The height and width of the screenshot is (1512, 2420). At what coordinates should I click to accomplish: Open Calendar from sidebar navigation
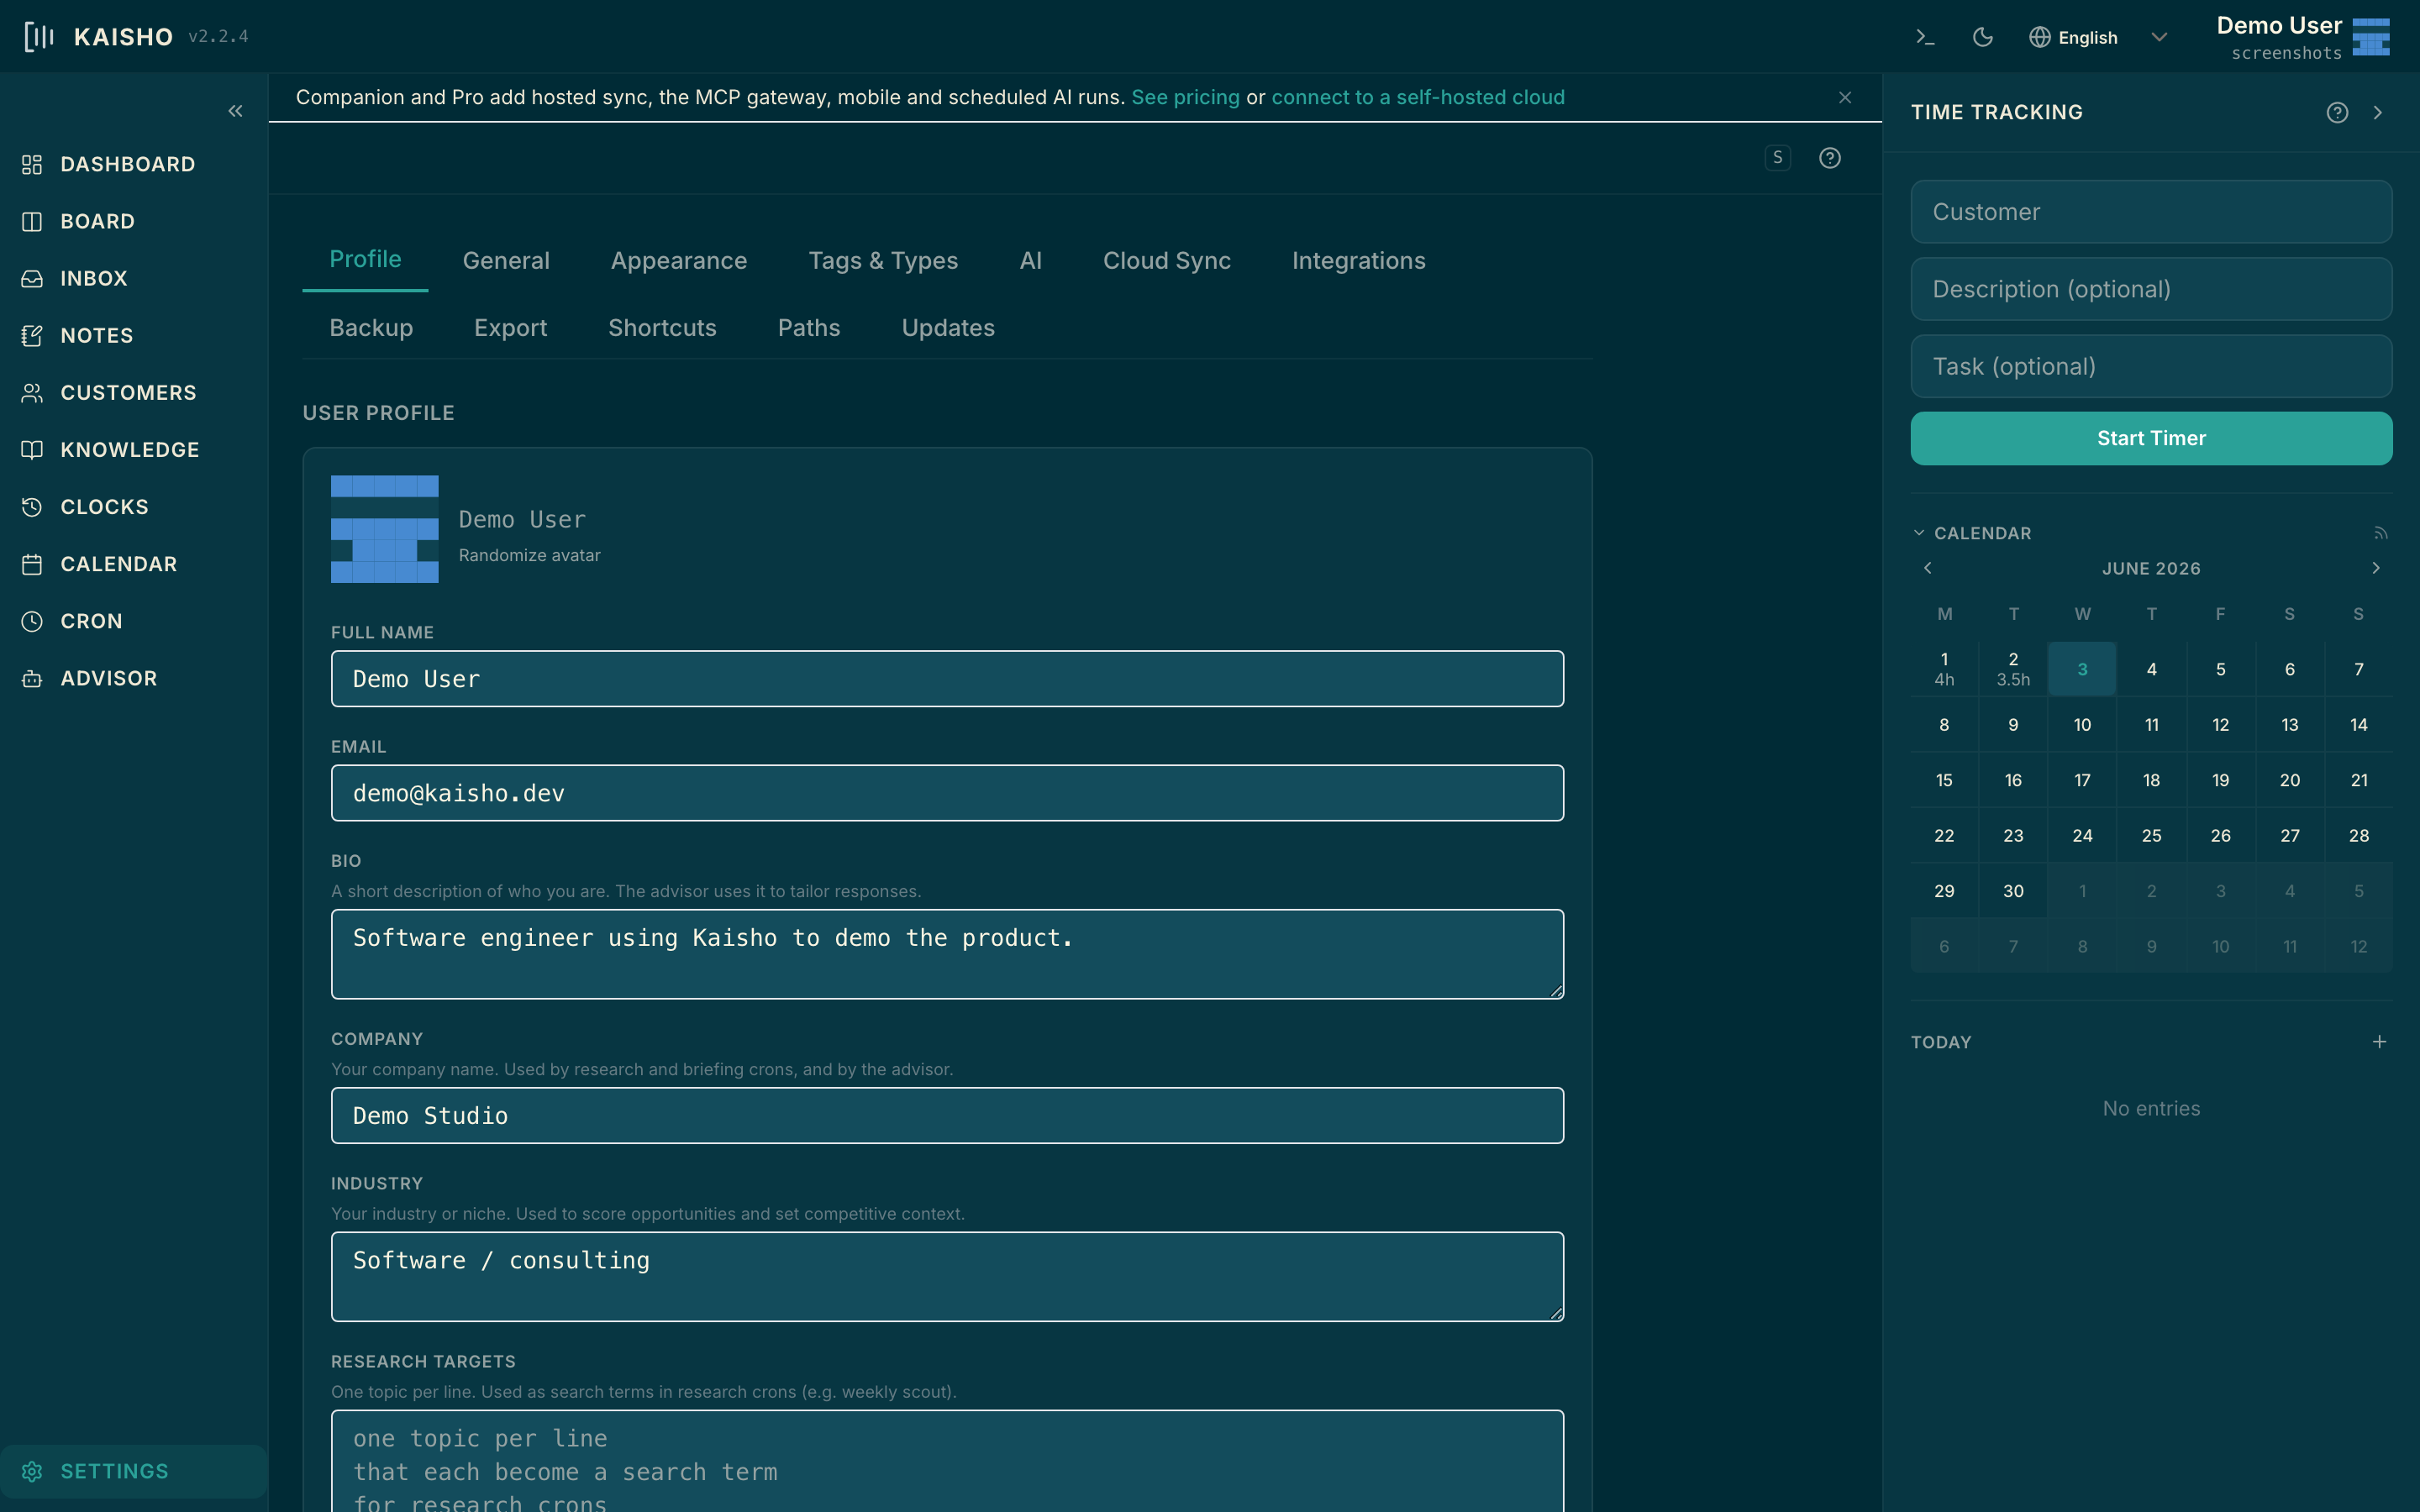point(134,564)
